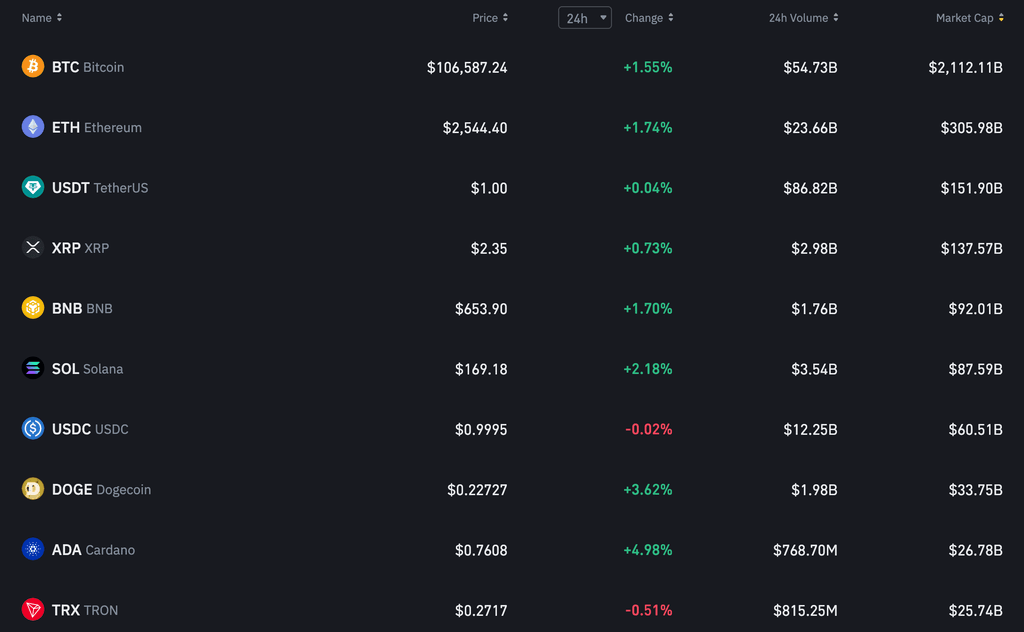Click the BNB coin icon
The image size is (1024, 632).
click(32, 308)
